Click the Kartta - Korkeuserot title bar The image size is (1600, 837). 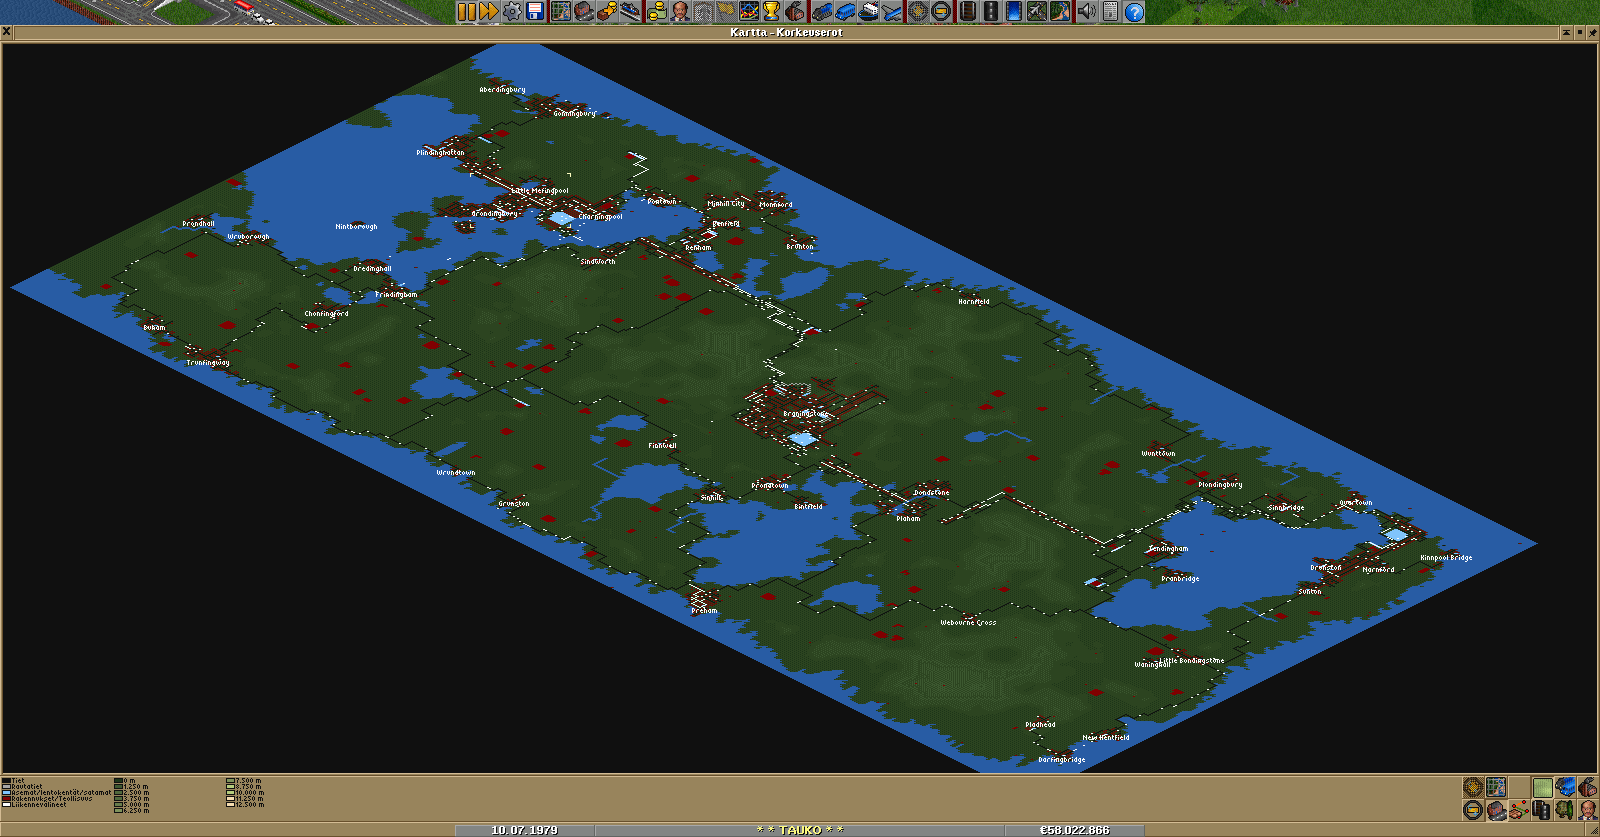pyautogui.click(x=786, y=32)
